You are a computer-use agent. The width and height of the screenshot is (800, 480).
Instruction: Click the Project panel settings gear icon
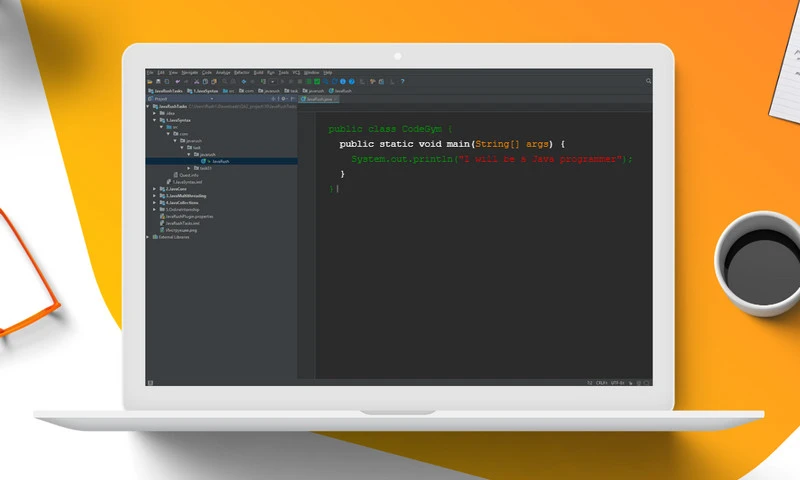(284, 99)
